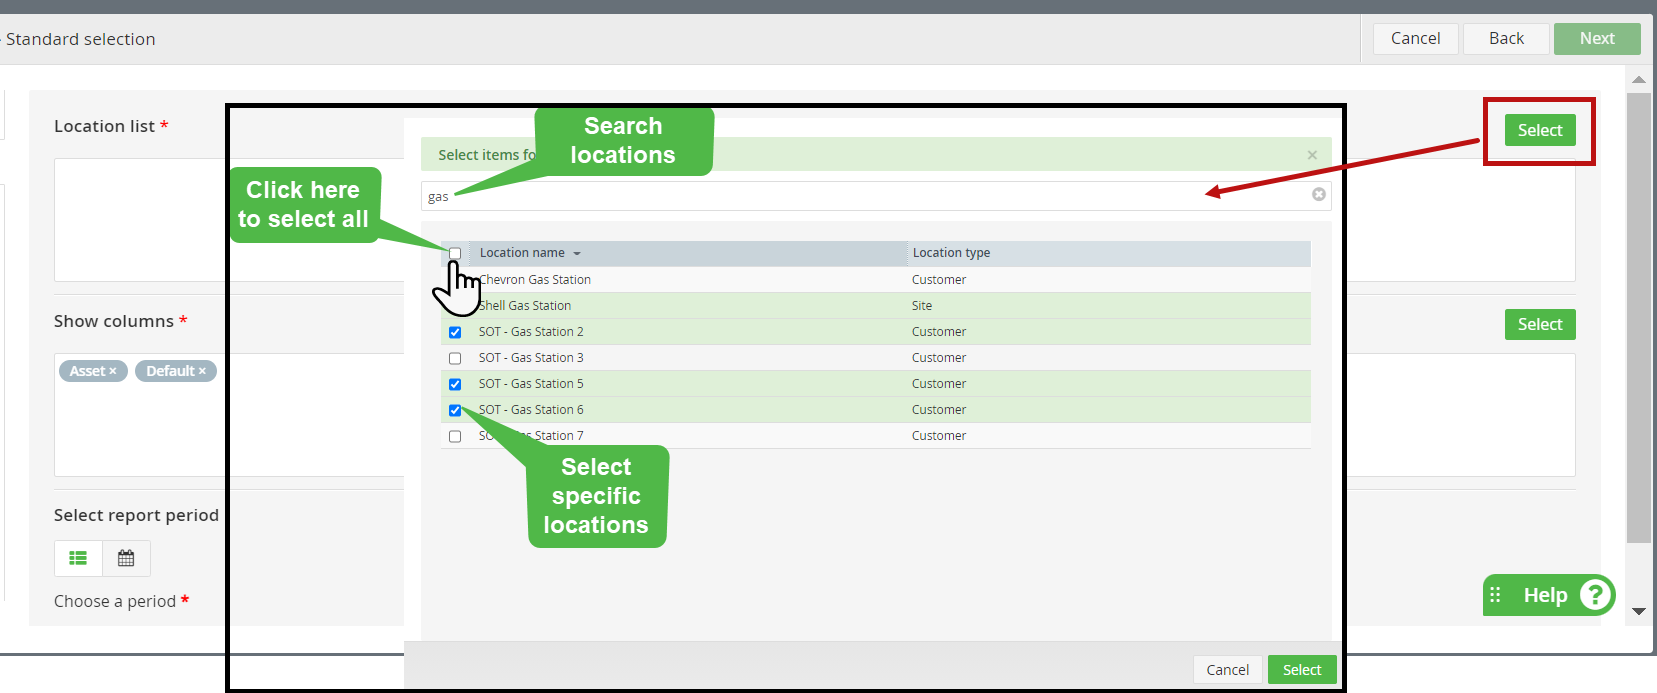Open Show columns Select button
1657x693 pixels.
pyautogui.click(x=1540, y=324)
